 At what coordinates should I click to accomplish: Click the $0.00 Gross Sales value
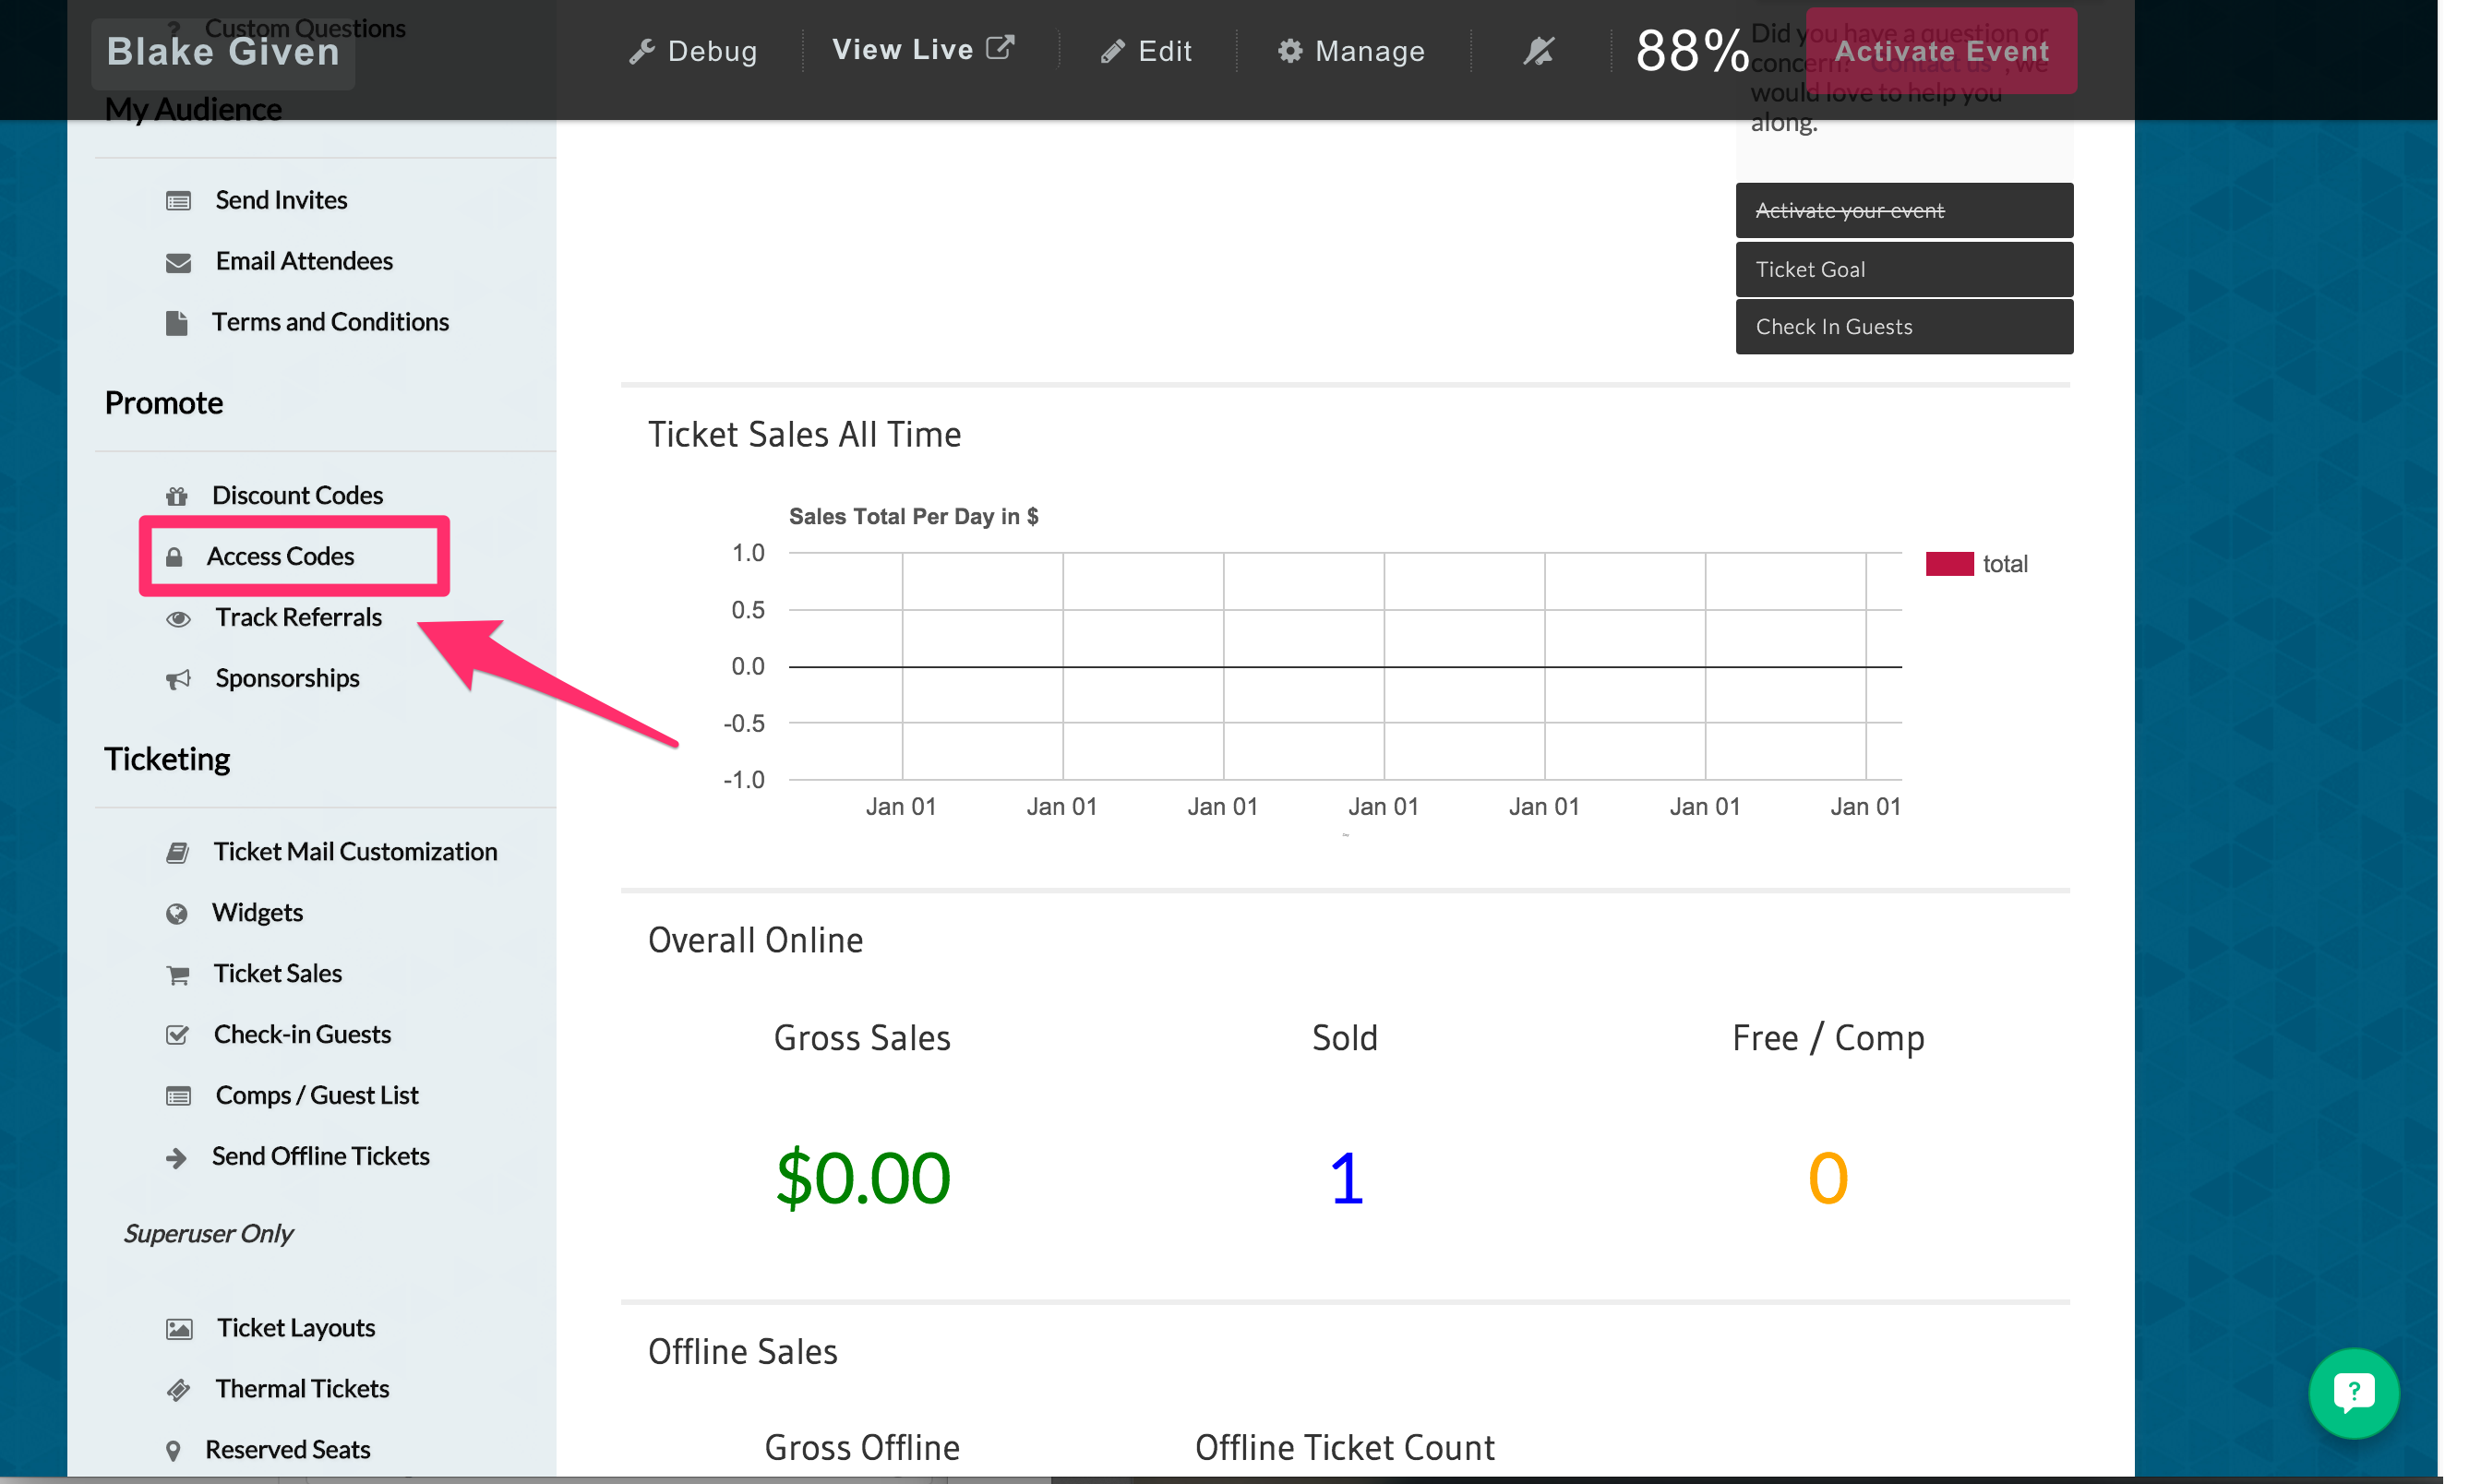(x=862, y=1178)
